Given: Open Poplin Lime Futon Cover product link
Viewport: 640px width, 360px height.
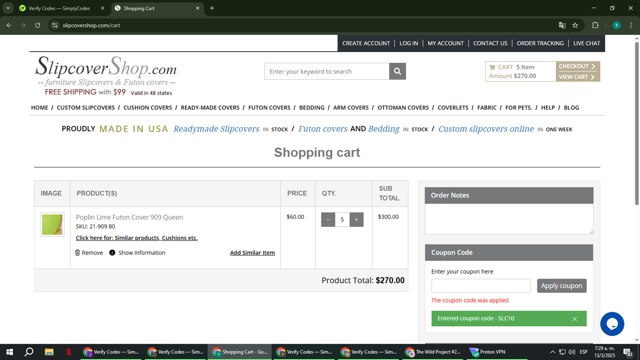Looking at the screenshot, I should pos(129,217).
